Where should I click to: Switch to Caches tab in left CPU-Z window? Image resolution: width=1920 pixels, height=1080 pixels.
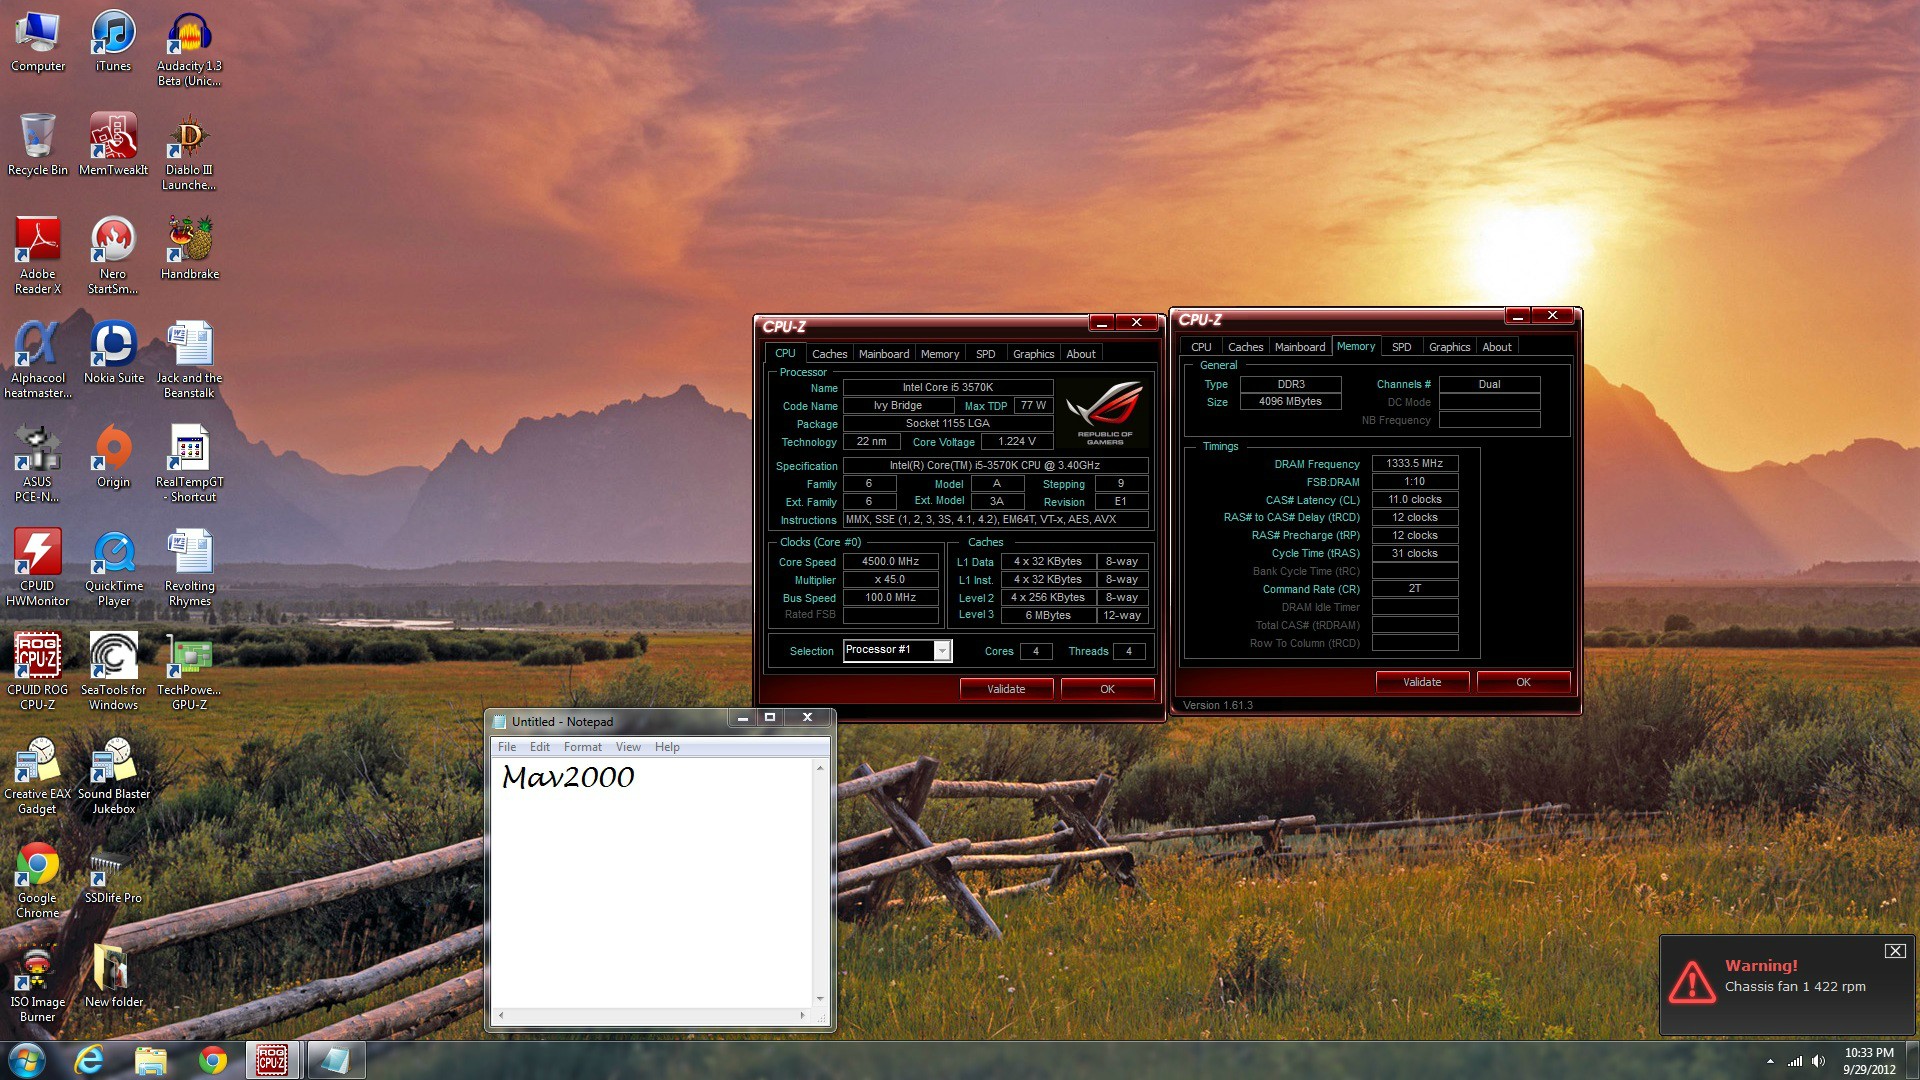point(829,354)
